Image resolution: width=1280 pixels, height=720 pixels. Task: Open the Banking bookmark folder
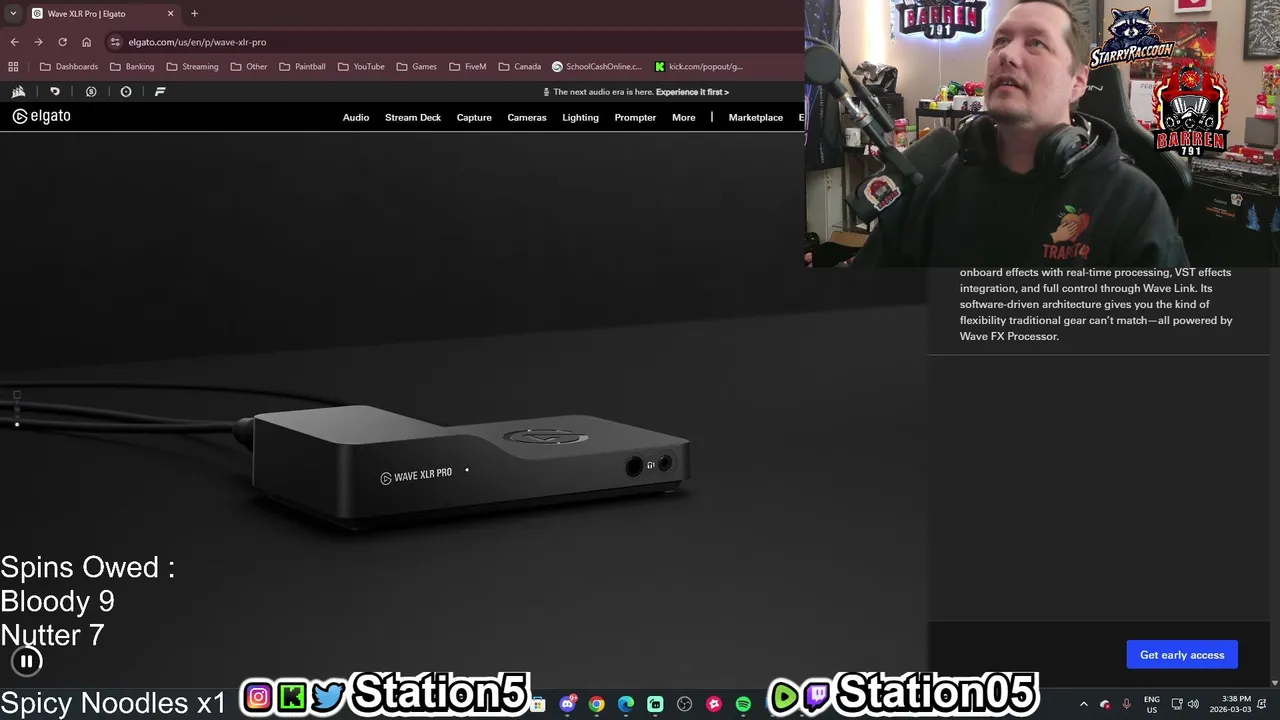pos(132,67)
